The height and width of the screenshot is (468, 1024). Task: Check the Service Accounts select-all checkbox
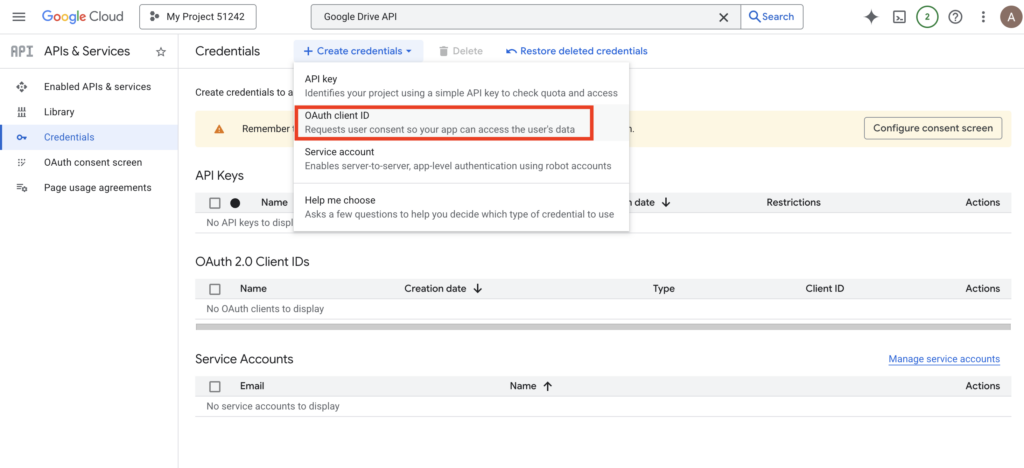coord(215,386)
